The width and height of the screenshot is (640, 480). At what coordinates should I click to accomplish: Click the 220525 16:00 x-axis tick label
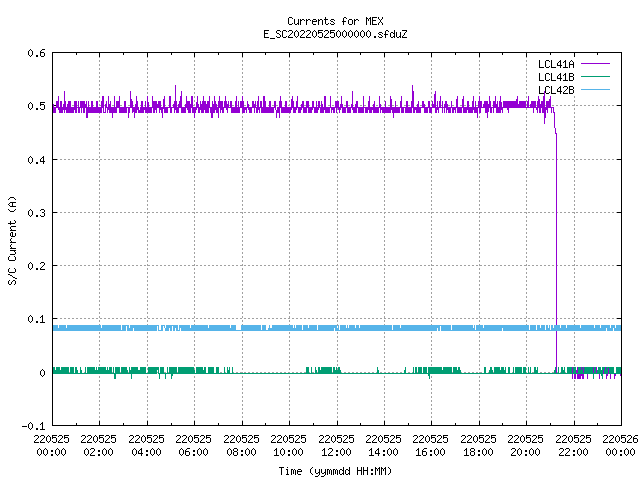click(x=430, y=446)
